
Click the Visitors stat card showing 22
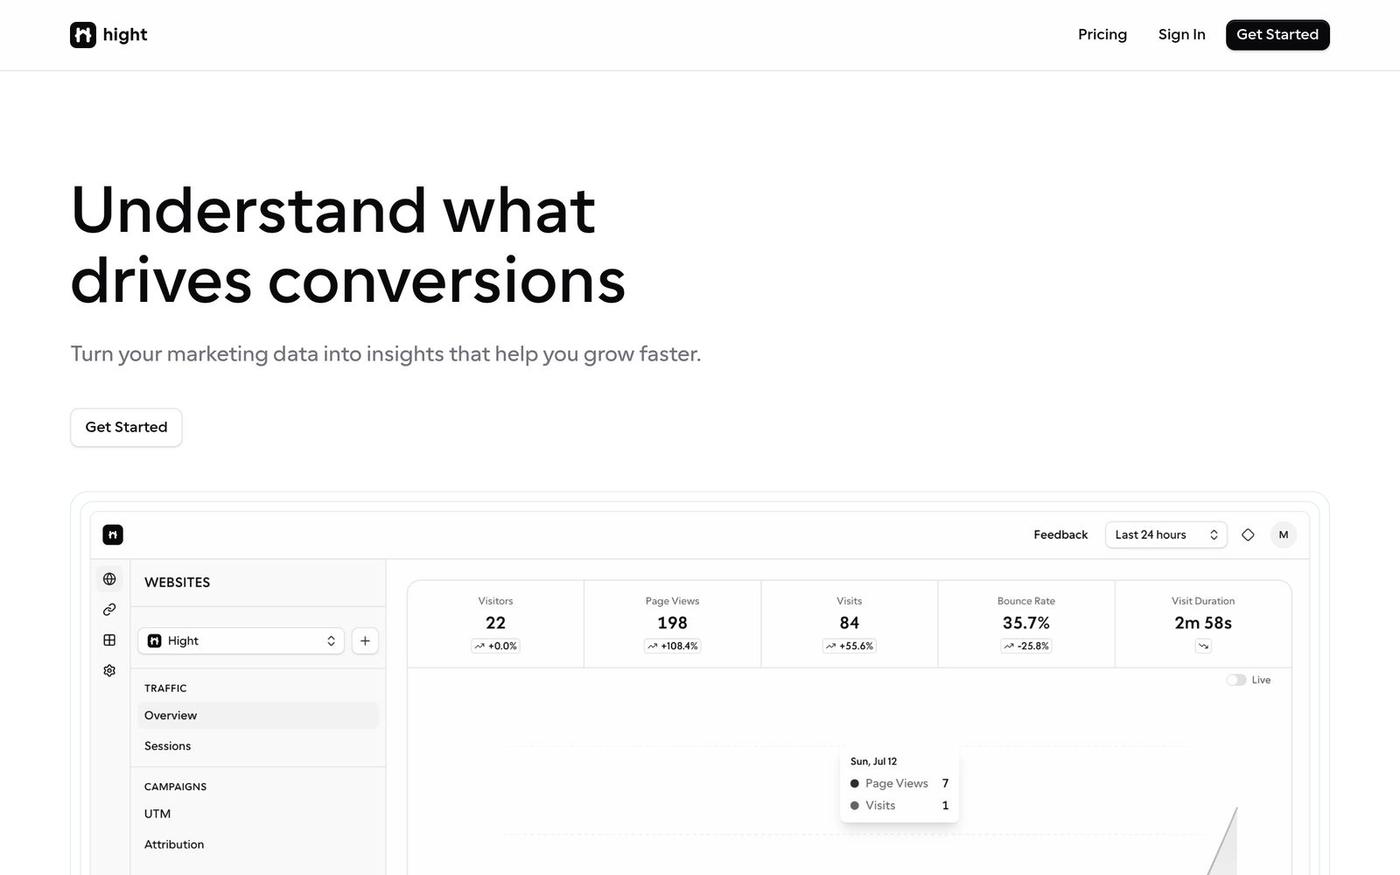click(x=496, y=624)
